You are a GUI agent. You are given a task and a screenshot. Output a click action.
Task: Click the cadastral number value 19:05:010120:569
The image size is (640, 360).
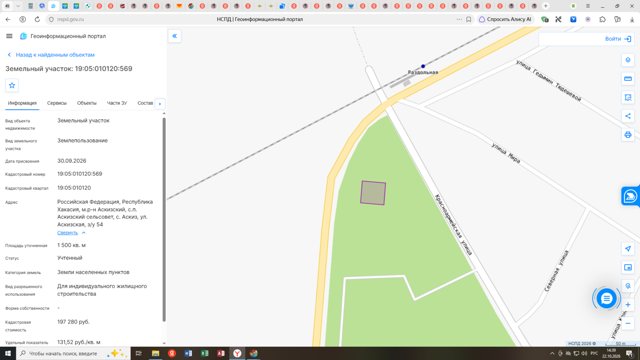pyautogui.click(x=80, y=174)
